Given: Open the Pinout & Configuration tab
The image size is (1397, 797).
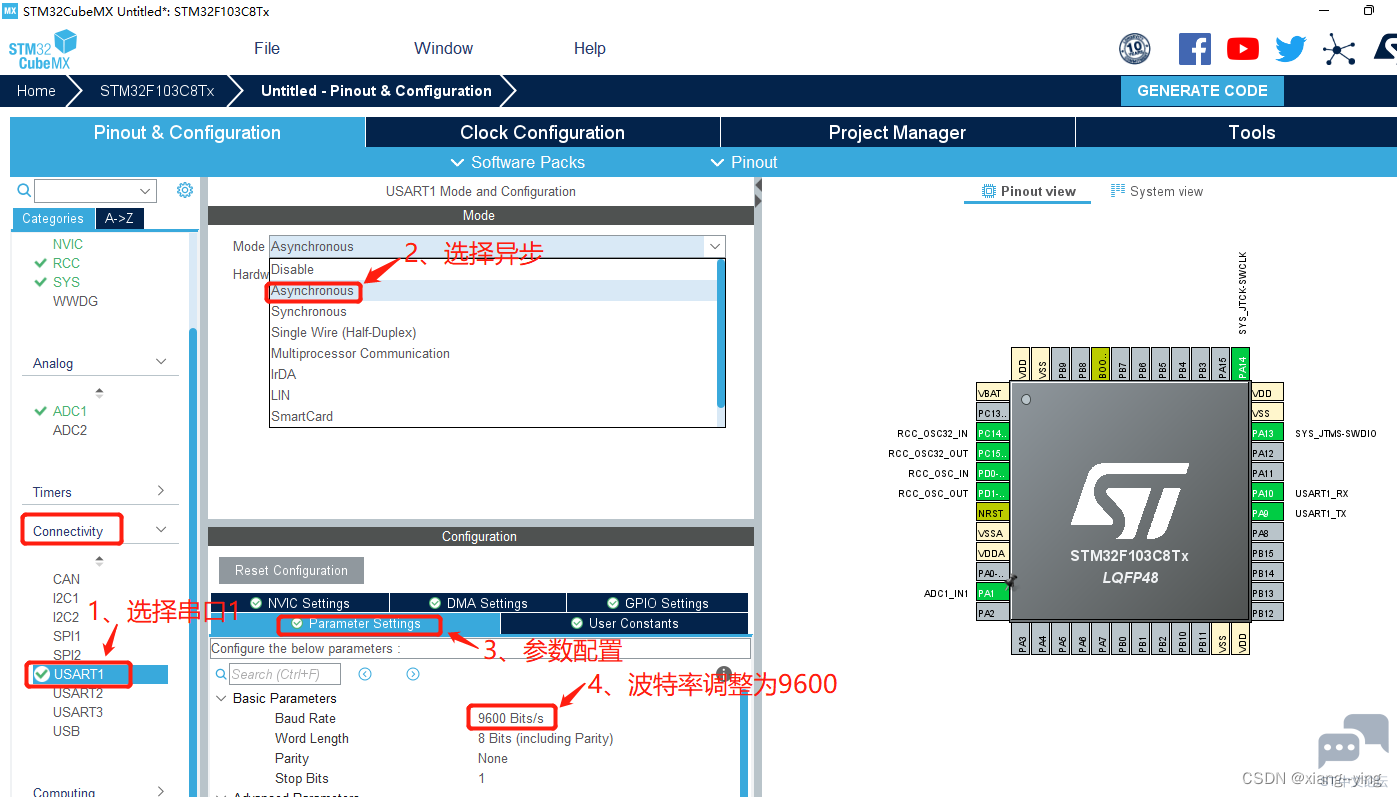Looking at the screenshot, I should coord(187,133).
